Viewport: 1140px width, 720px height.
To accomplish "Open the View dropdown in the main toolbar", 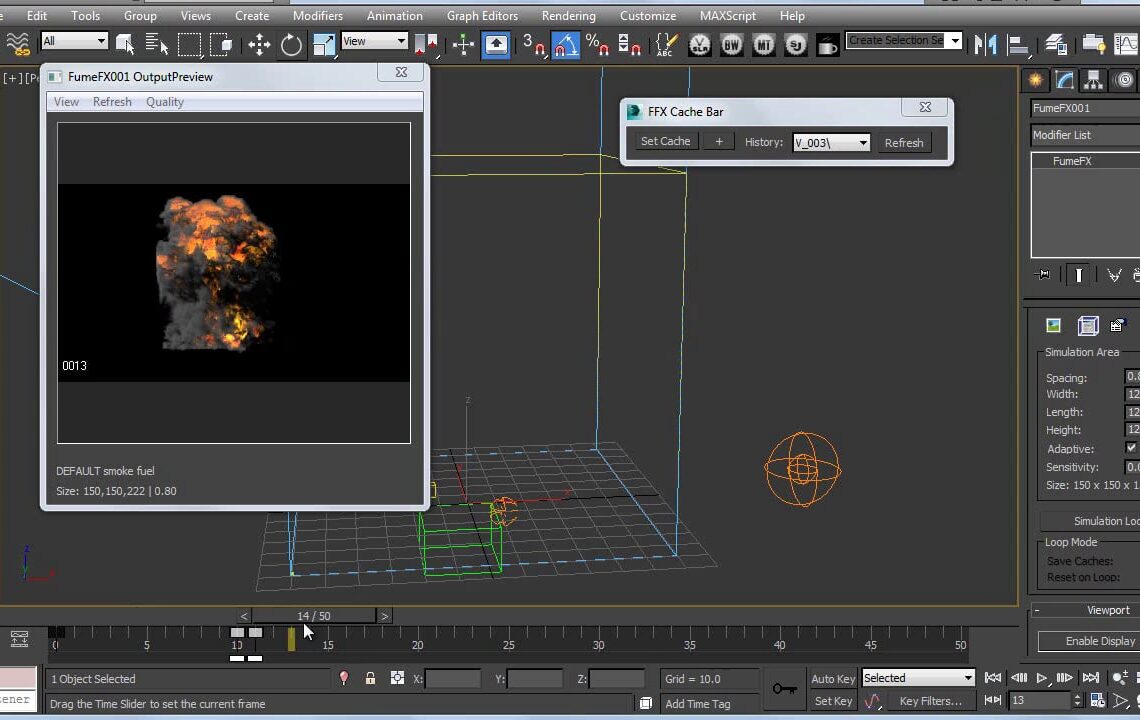I will (374, 41).
